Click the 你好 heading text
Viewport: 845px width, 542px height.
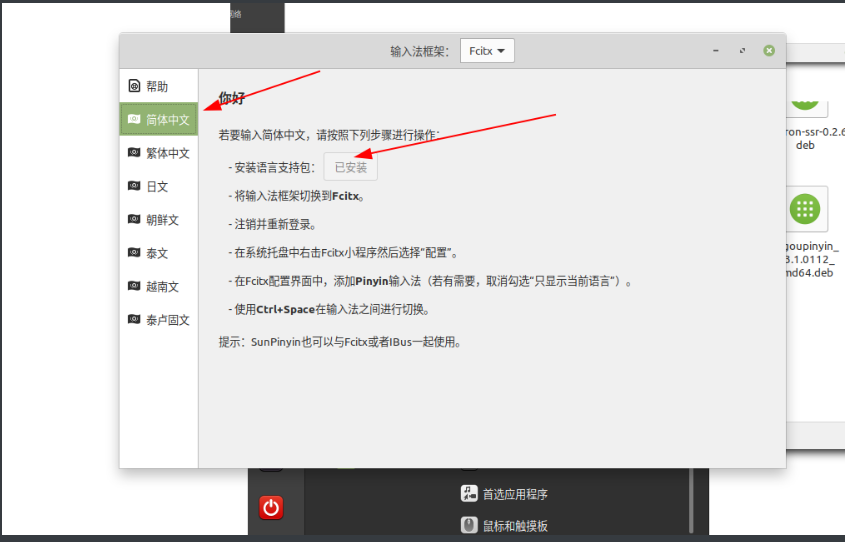(x=232, y=98)
